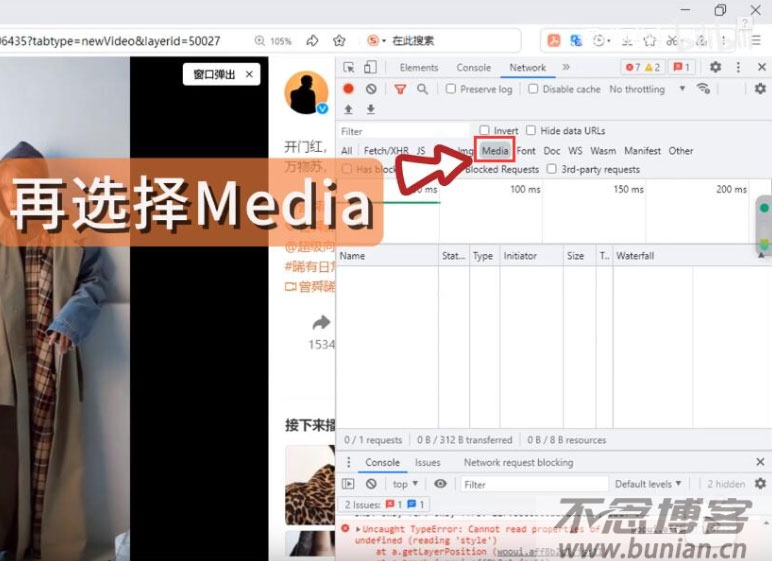Click the PDF extension icon
Image resolution: width=772 pixels, height=561 pixels.
tap(554, 40)
